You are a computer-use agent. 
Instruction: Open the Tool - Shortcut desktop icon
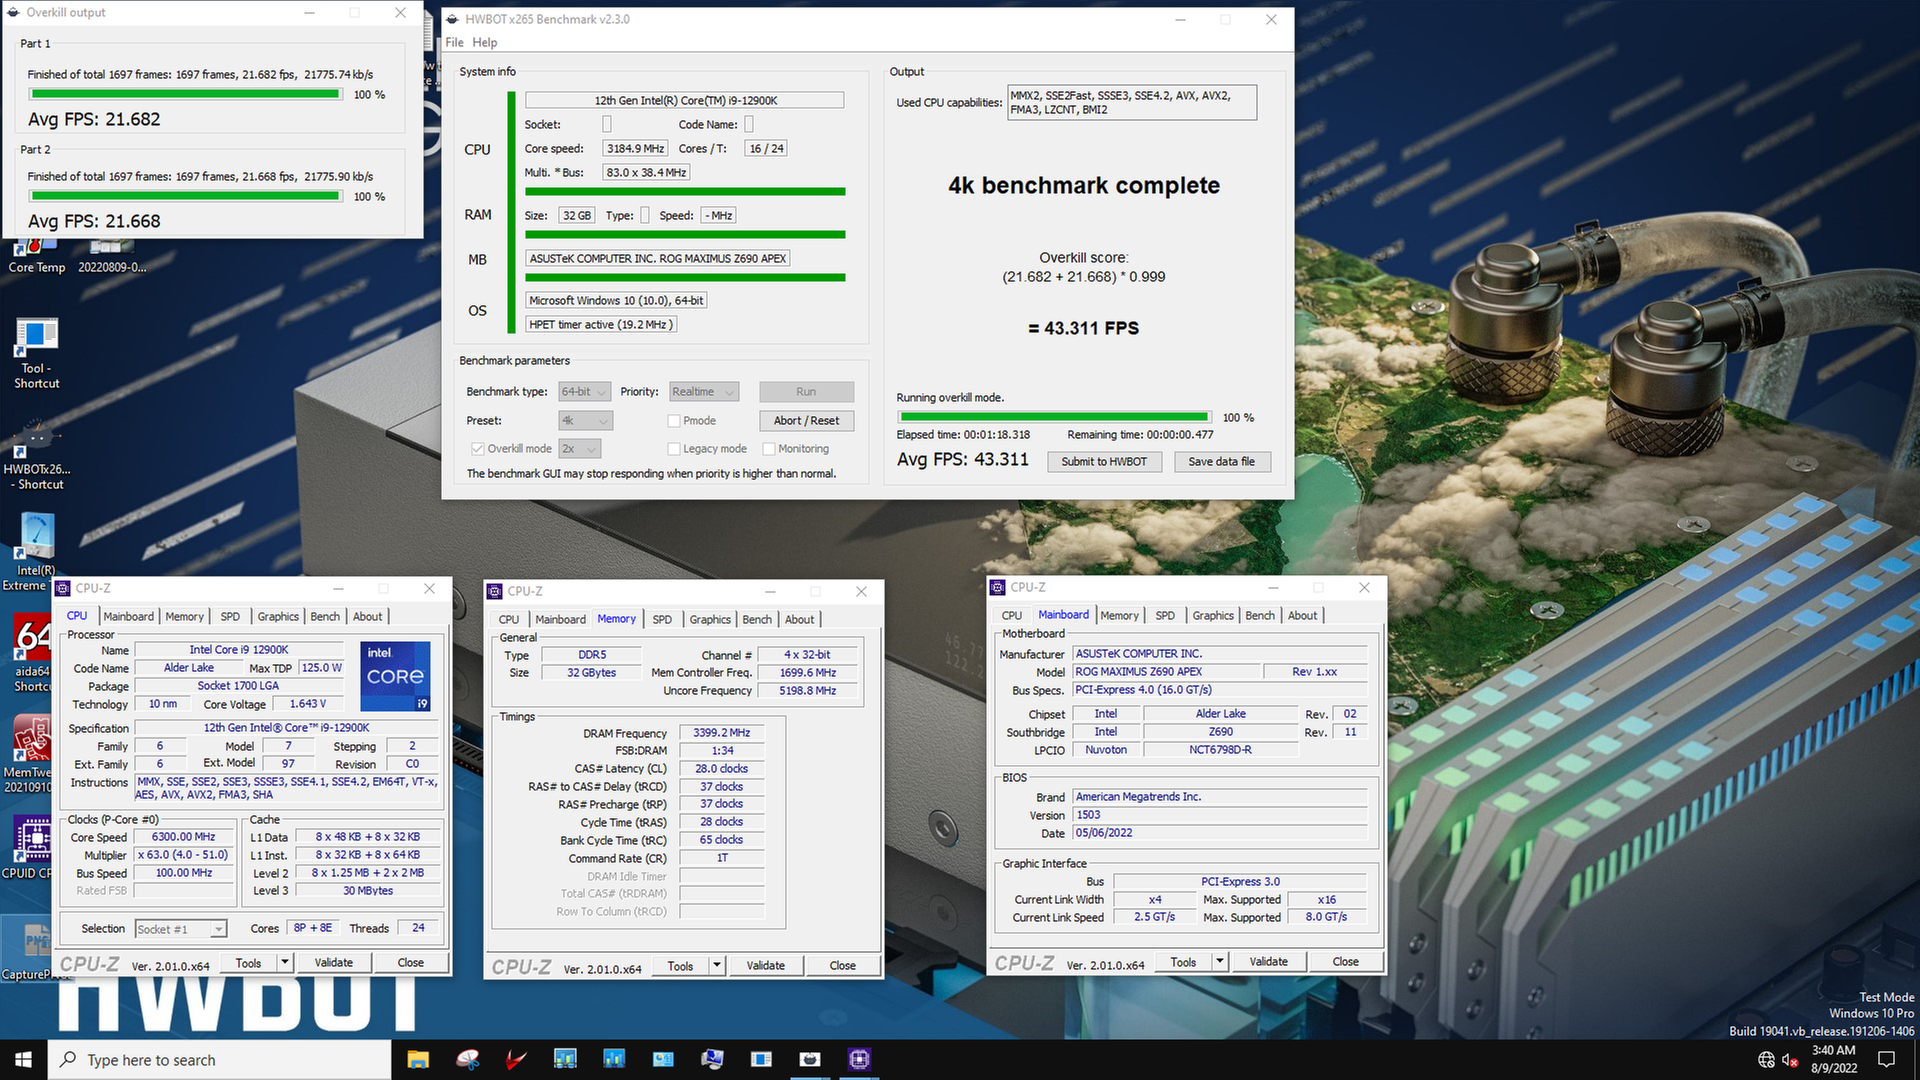click(x=36, y=353)
